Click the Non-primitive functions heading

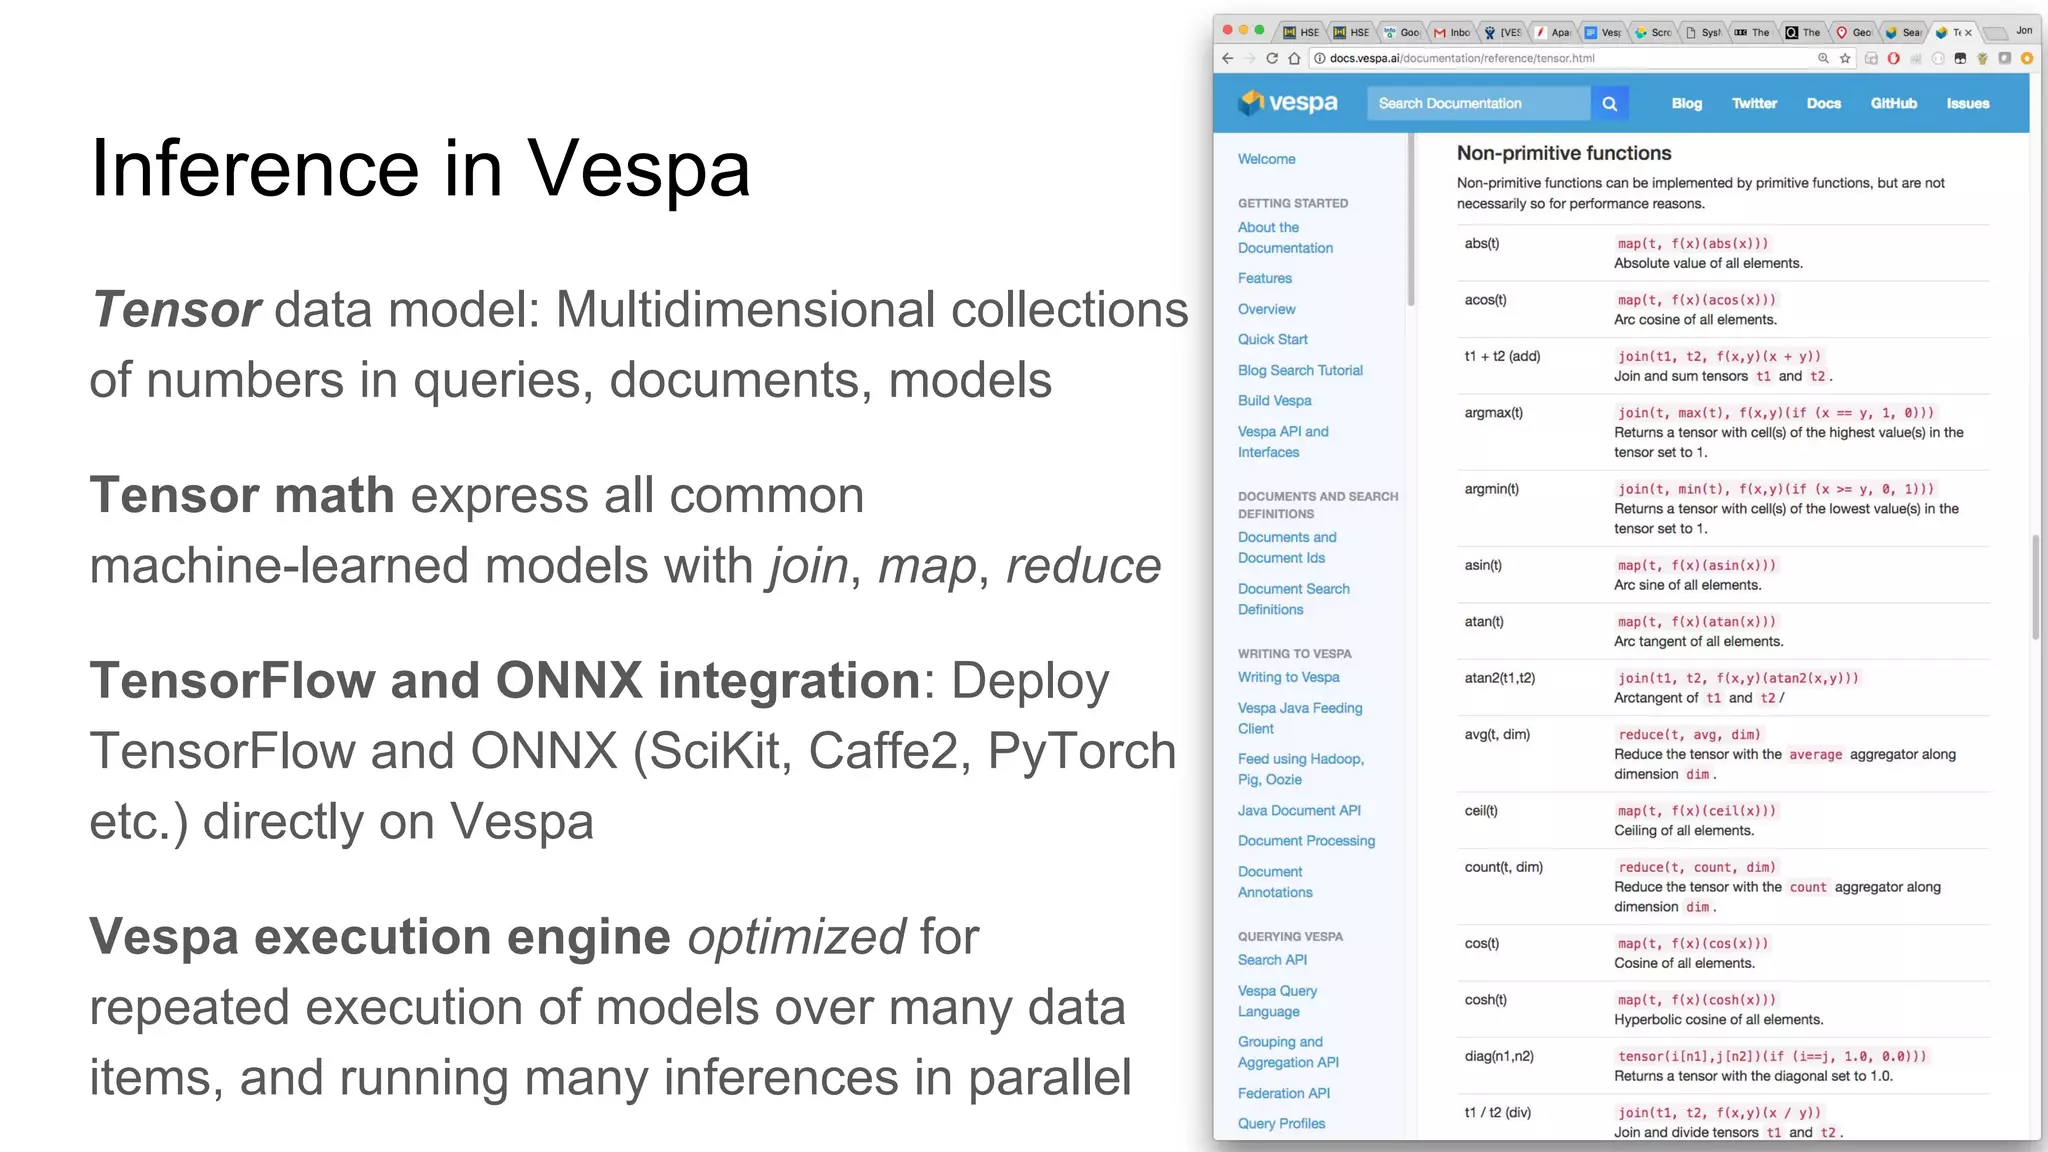pyautogui.click(x=1563, y=153)
